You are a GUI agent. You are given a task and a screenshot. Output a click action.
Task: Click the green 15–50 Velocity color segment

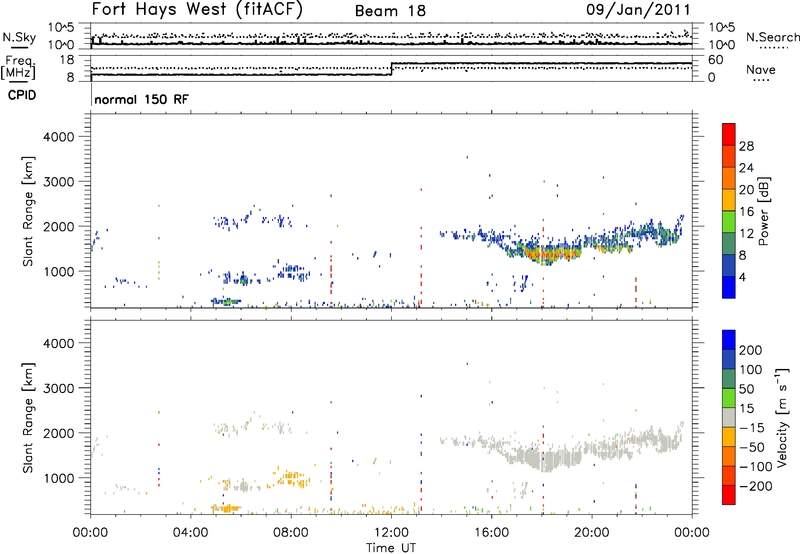click(729, 397)
